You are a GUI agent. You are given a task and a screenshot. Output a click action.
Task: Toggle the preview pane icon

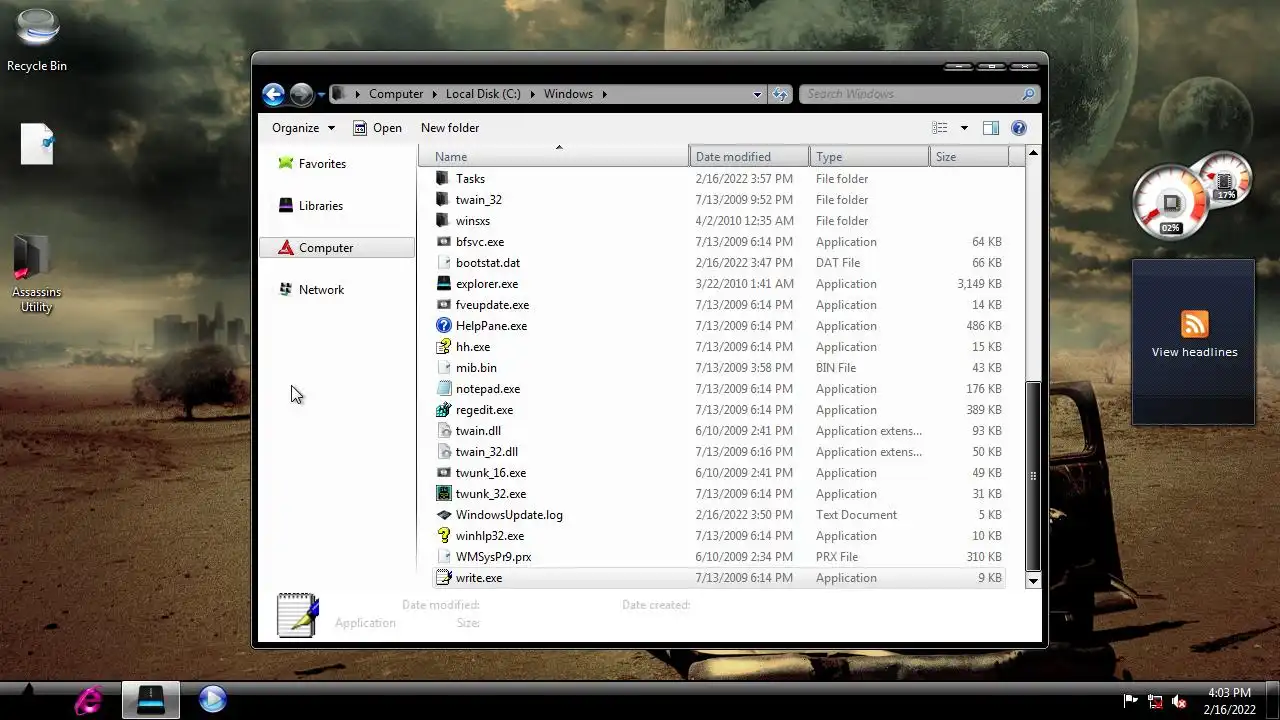(991, 128)
